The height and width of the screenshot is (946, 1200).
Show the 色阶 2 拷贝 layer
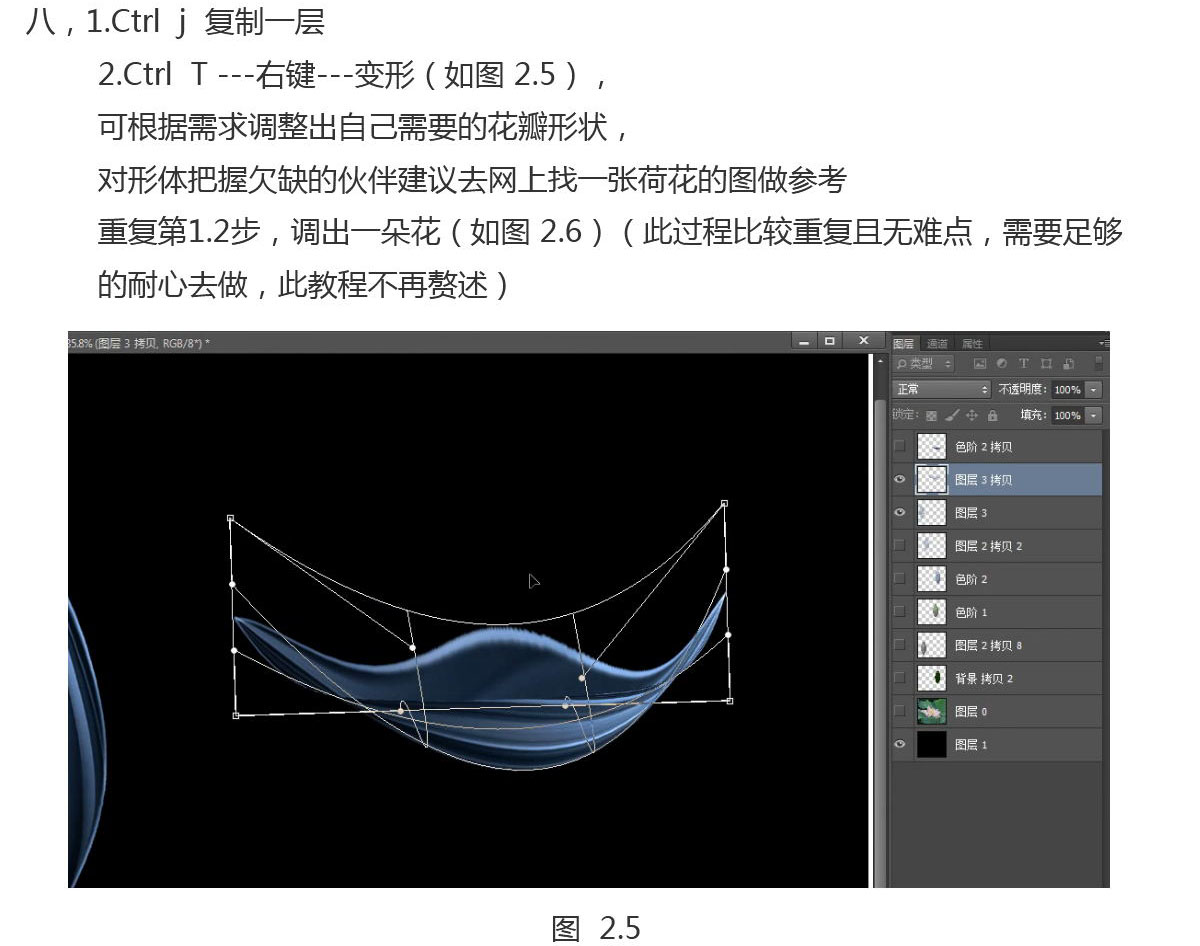click(x=900, y=447)
